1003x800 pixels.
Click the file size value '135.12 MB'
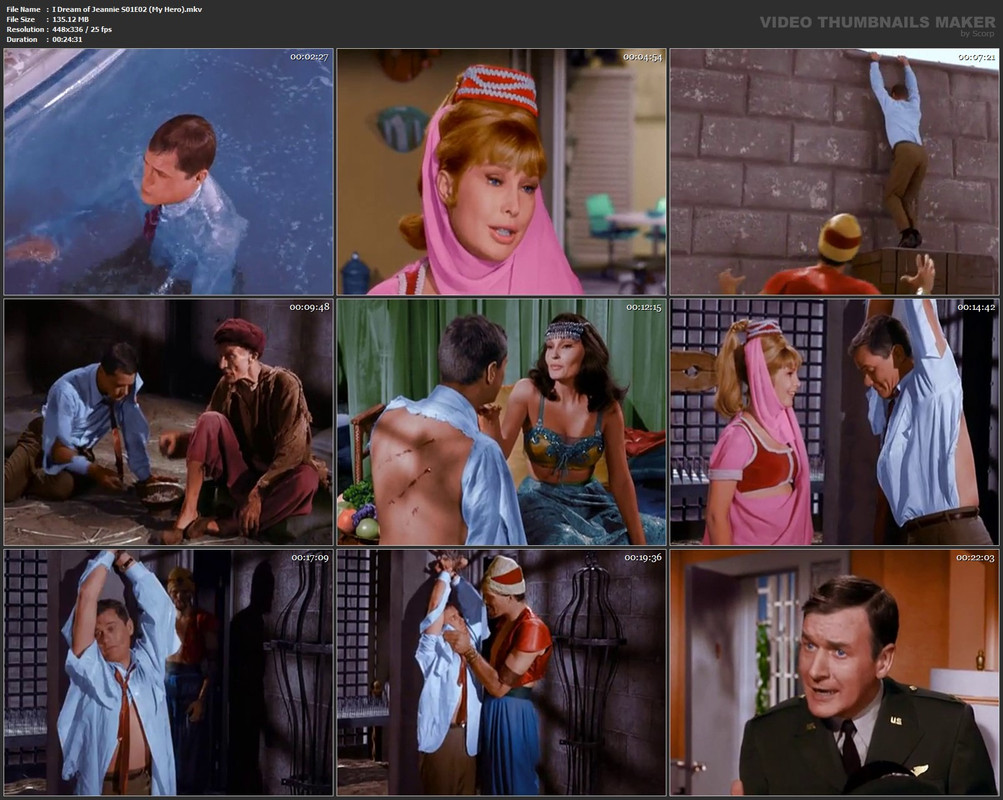[70, 20]
